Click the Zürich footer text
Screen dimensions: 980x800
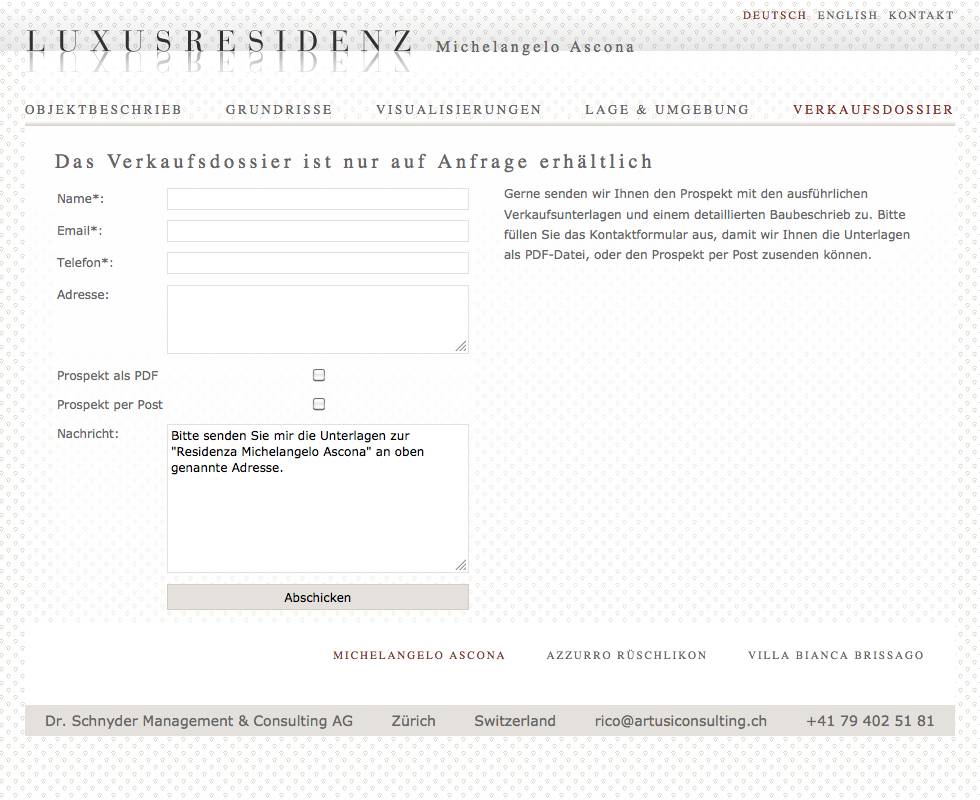(413, 721)
